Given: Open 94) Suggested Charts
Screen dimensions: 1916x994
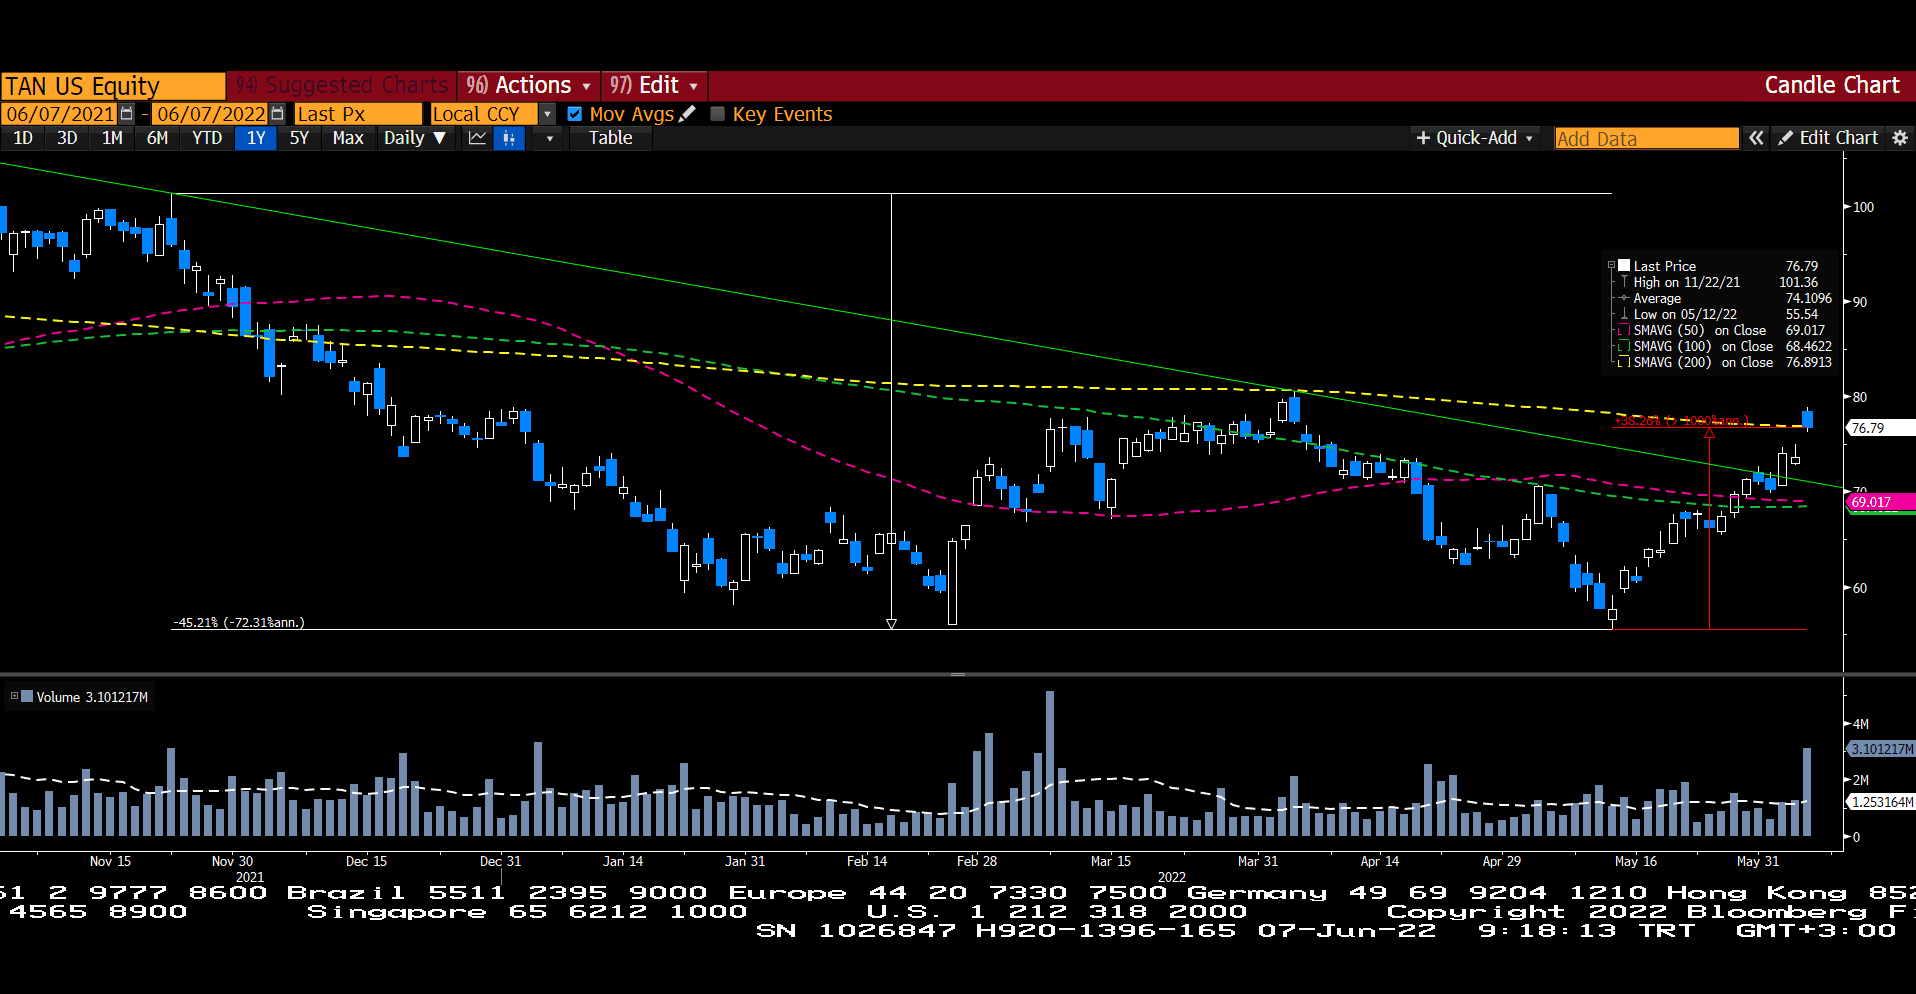Looking at the screenshot, I should [342, 85].
